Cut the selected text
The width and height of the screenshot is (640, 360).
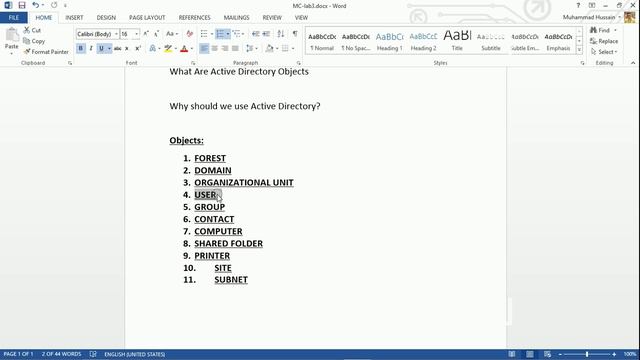click(x=32, y=30)
